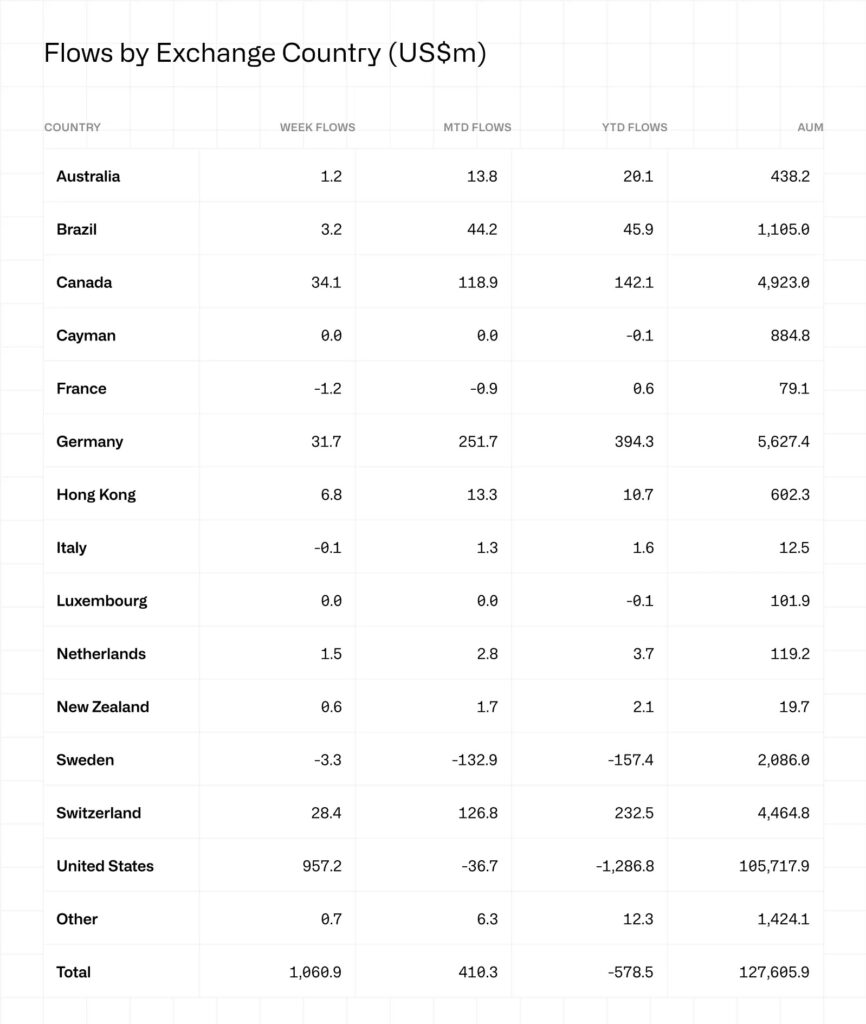
Task: Select the France row label
Action: (x=81, y=388)
